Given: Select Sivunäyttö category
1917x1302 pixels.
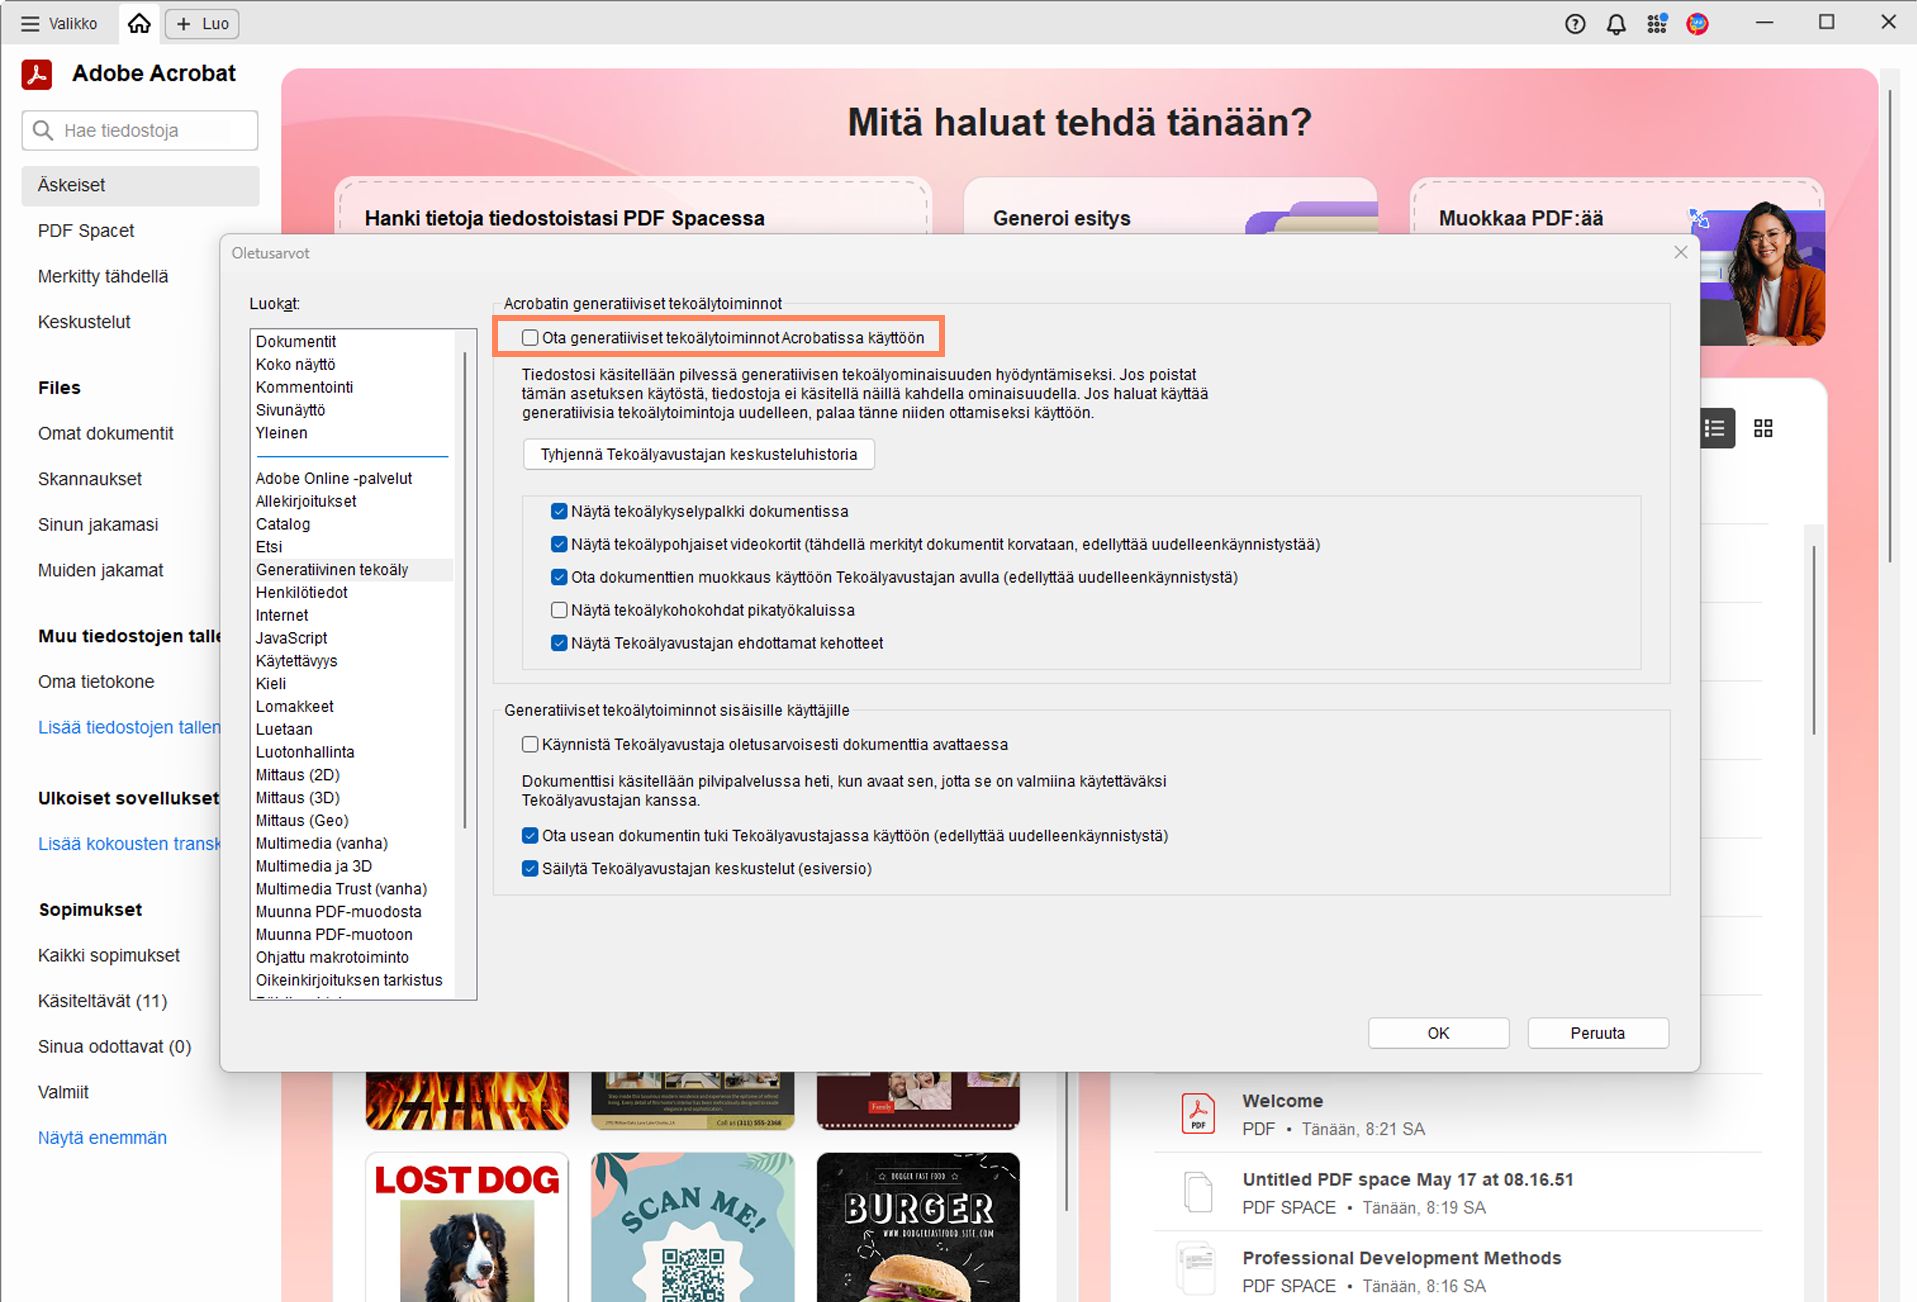Looking at the screenshot, I should [x=290, y=410].
